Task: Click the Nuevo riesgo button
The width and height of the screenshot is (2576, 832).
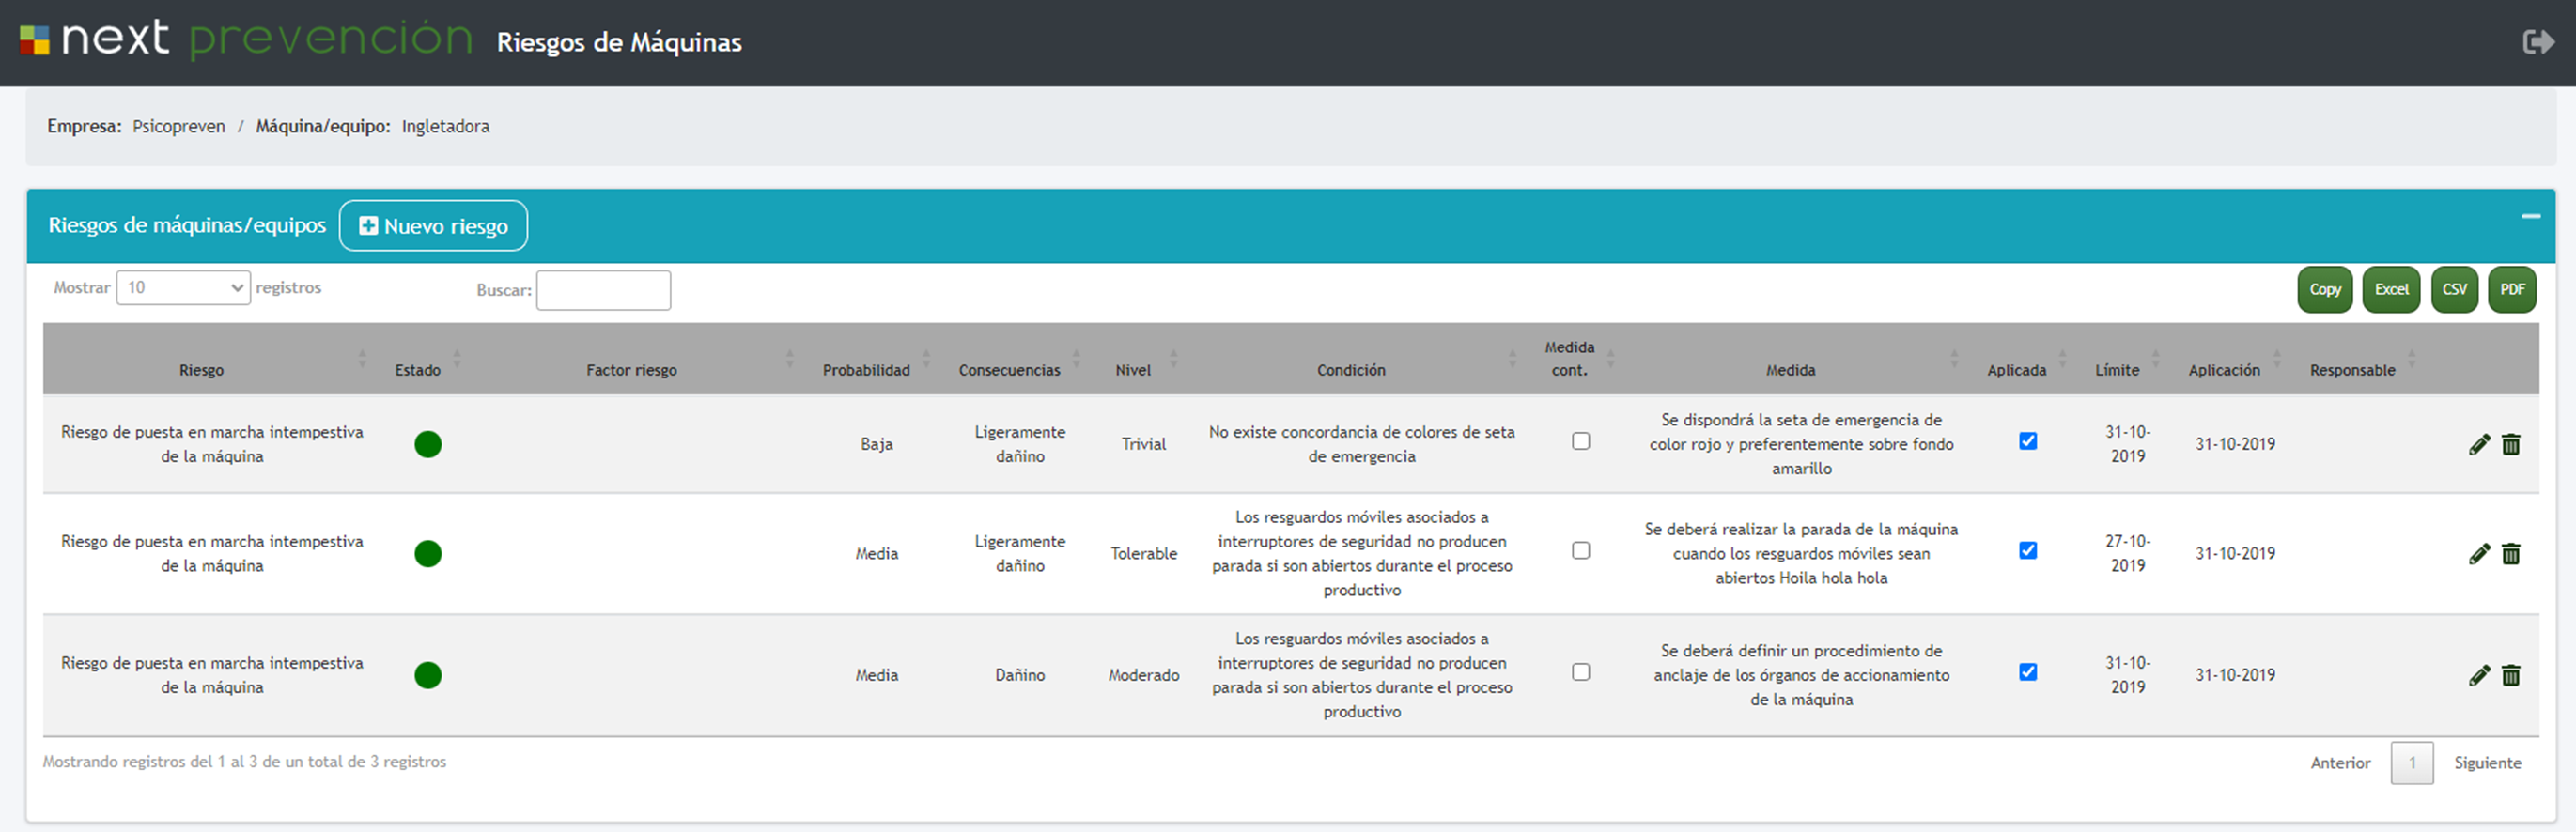Action: (433, 226)
